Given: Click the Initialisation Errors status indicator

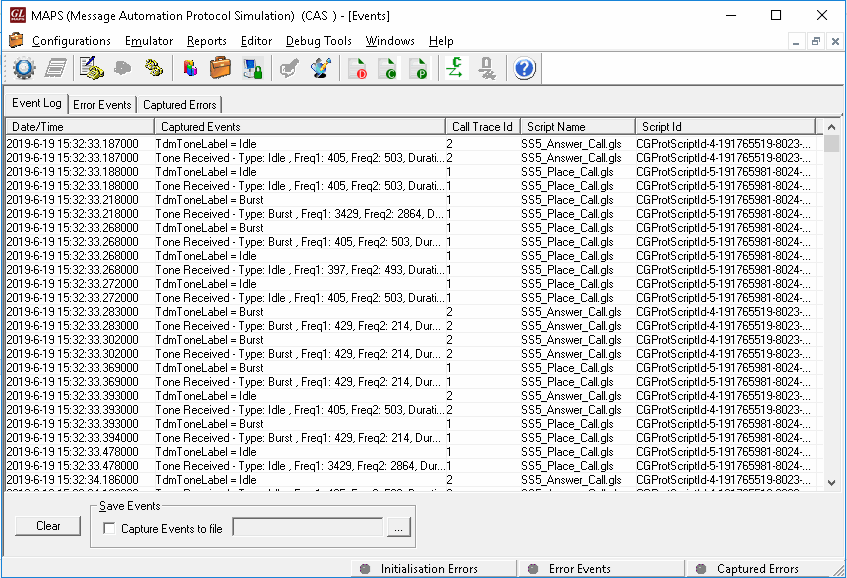Looking at the screenshot, I should [x=433, y=567].
